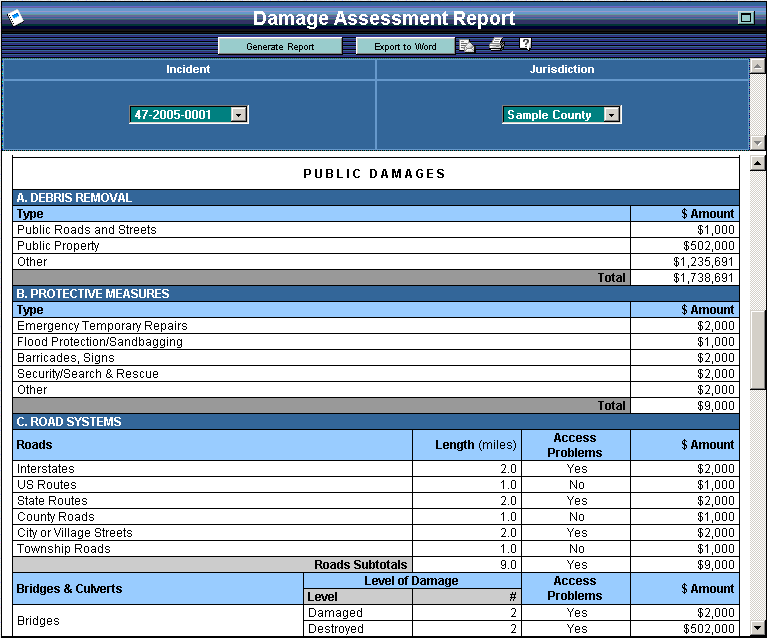This screenshot has height=638, width=767.
Task: Click the window maximize icon in the title bar
Action: 745,18
